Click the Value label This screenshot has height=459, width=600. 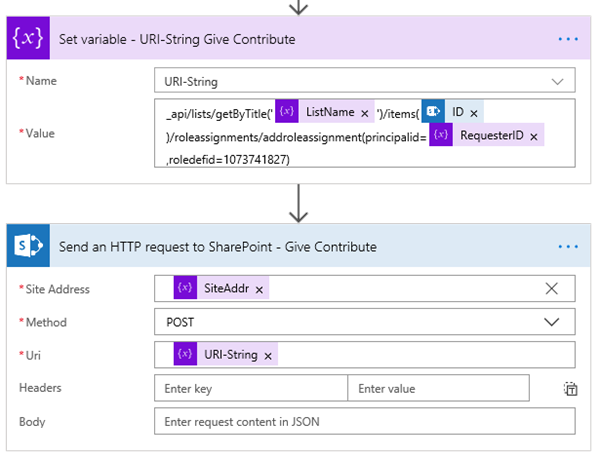point(40,133)
